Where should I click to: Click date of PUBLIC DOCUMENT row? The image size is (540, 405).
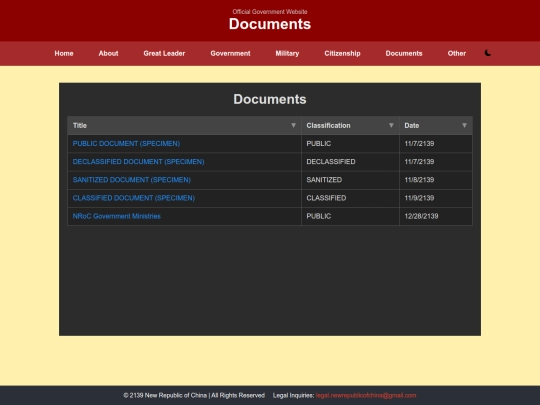point(436,144)
